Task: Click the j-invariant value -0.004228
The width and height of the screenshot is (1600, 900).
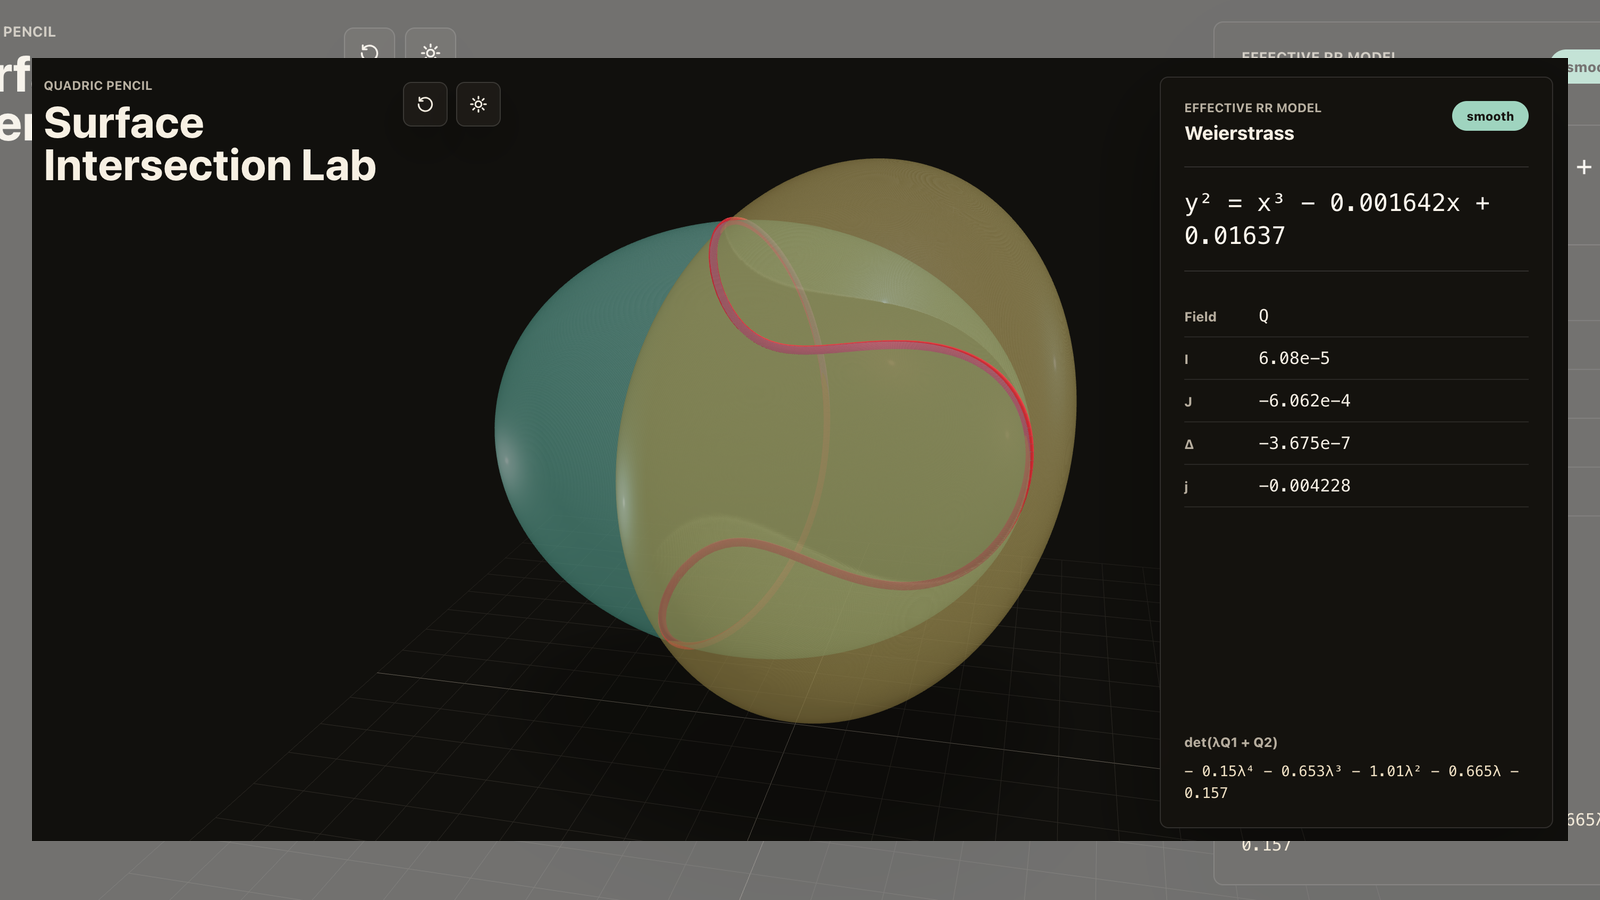Action: point(1304,486)
